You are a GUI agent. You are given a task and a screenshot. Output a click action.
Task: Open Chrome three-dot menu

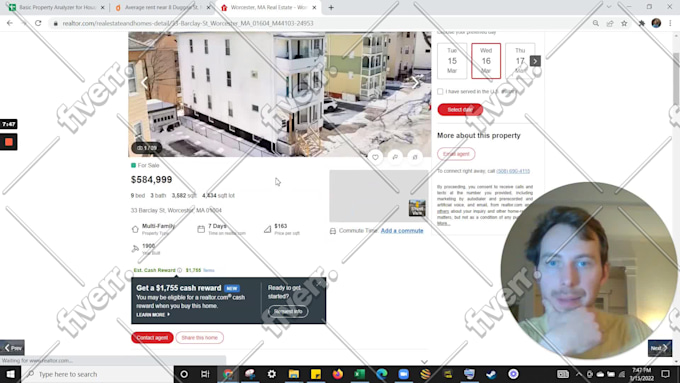point(670,23)
